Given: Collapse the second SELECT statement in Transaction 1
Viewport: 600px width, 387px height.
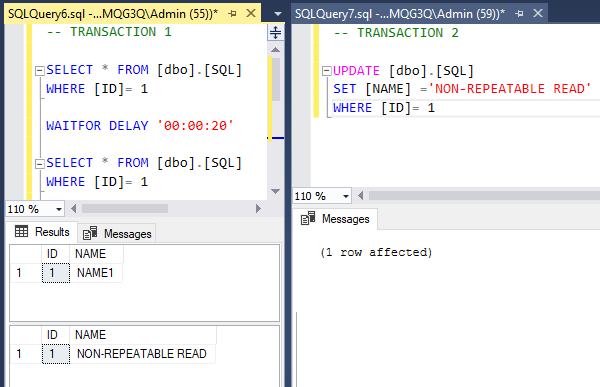Looking at the screenshot, I should click(x=39, y=164).
